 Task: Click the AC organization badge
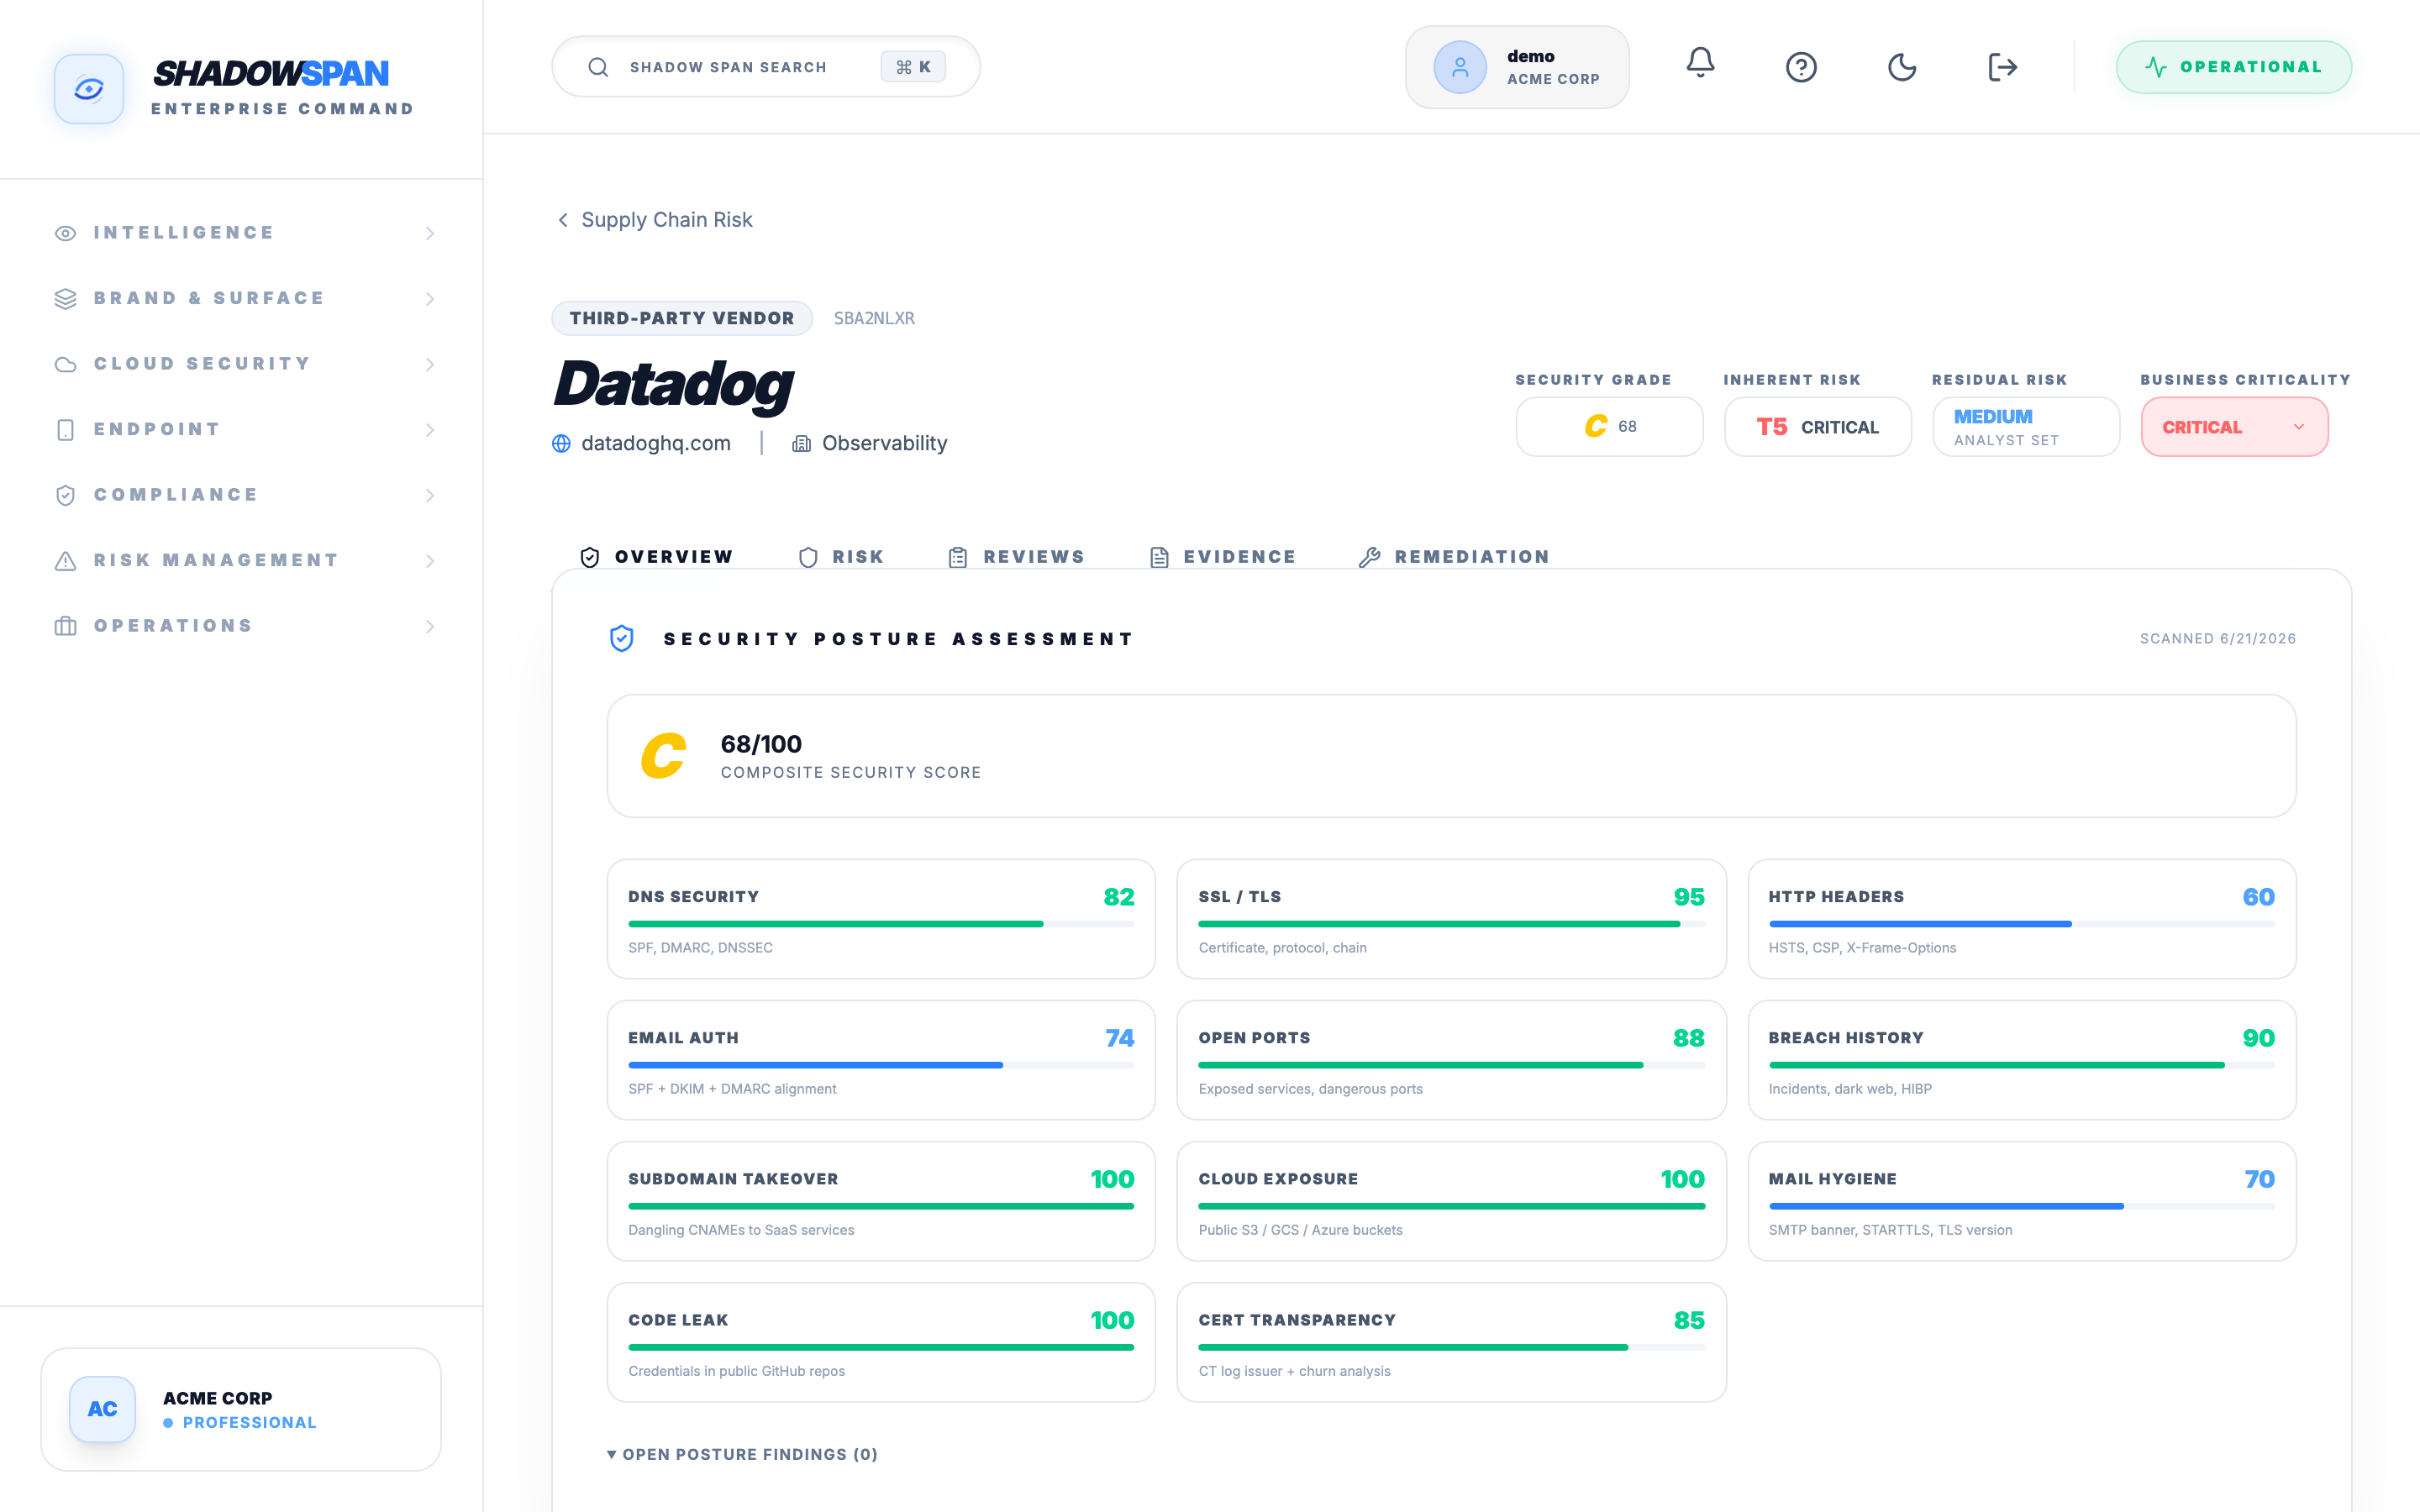tap(102, 1409)
